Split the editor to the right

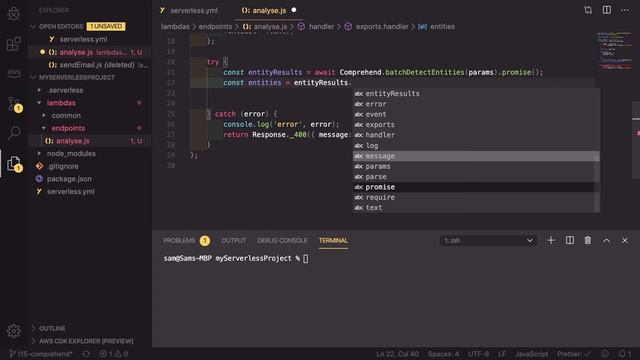pyautogui.click(x=607, y=10)
